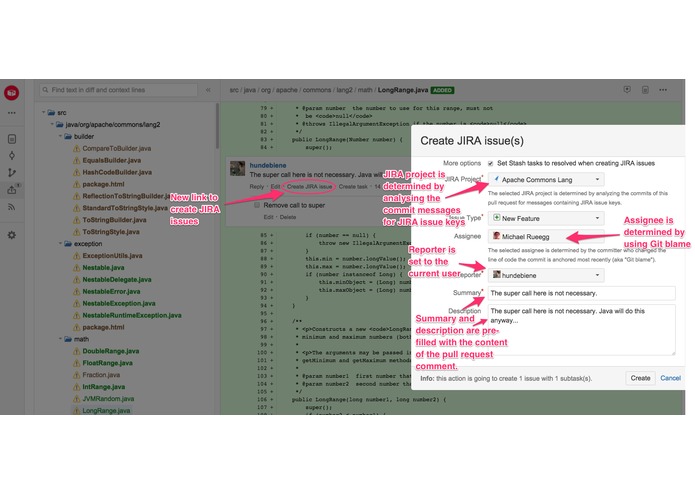Image resolution: width=695 pixels, height=494 pixels.
Task: Click Delete under the task
Action: pyautogui.click(x=288, y=217)
